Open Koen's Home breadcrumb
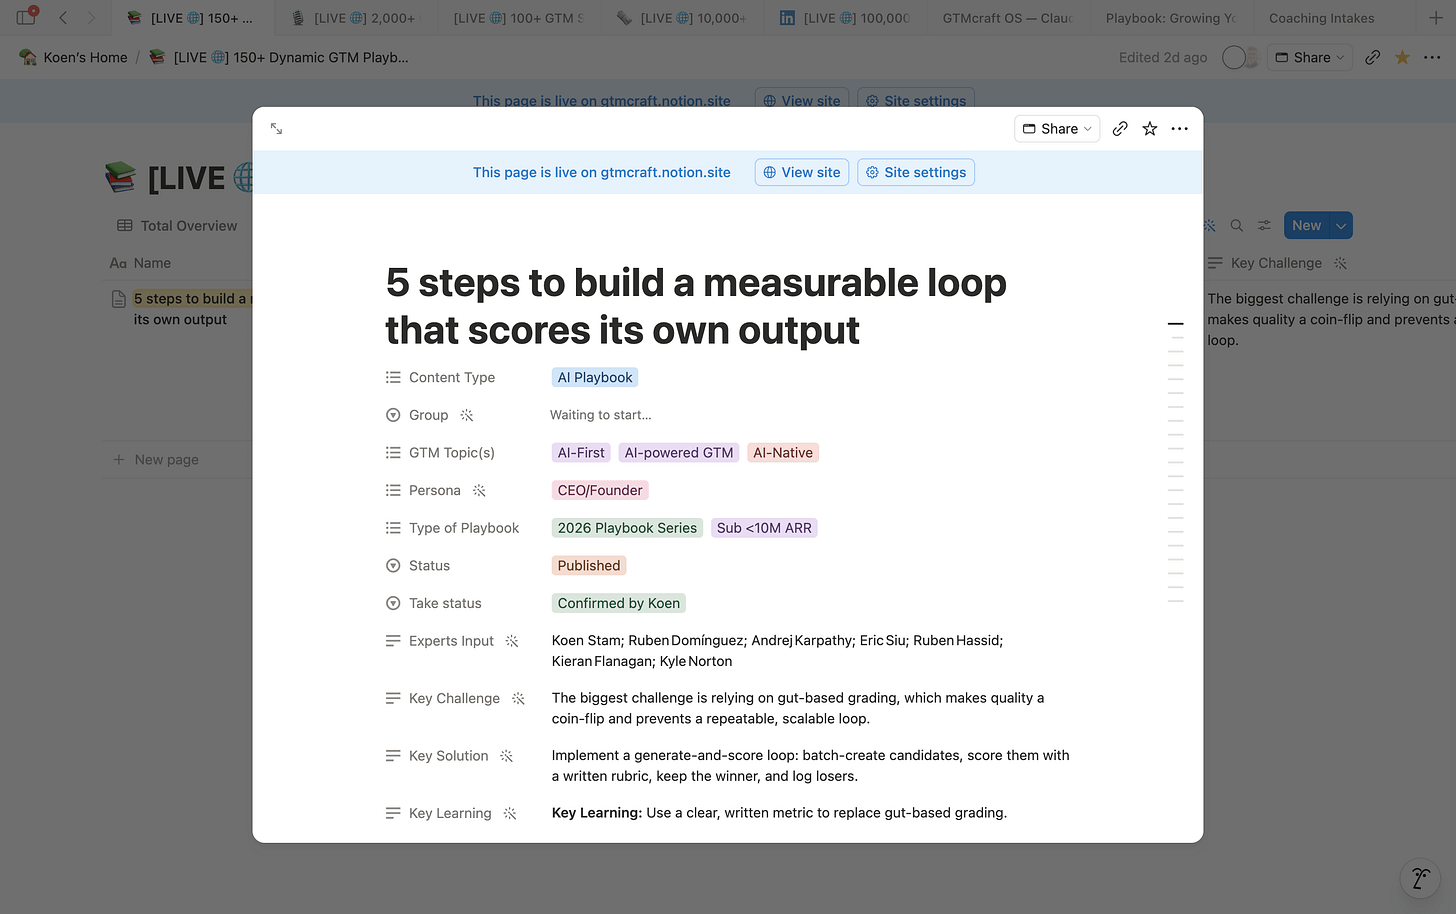The image size is (1456, 914). click(74, 58)
